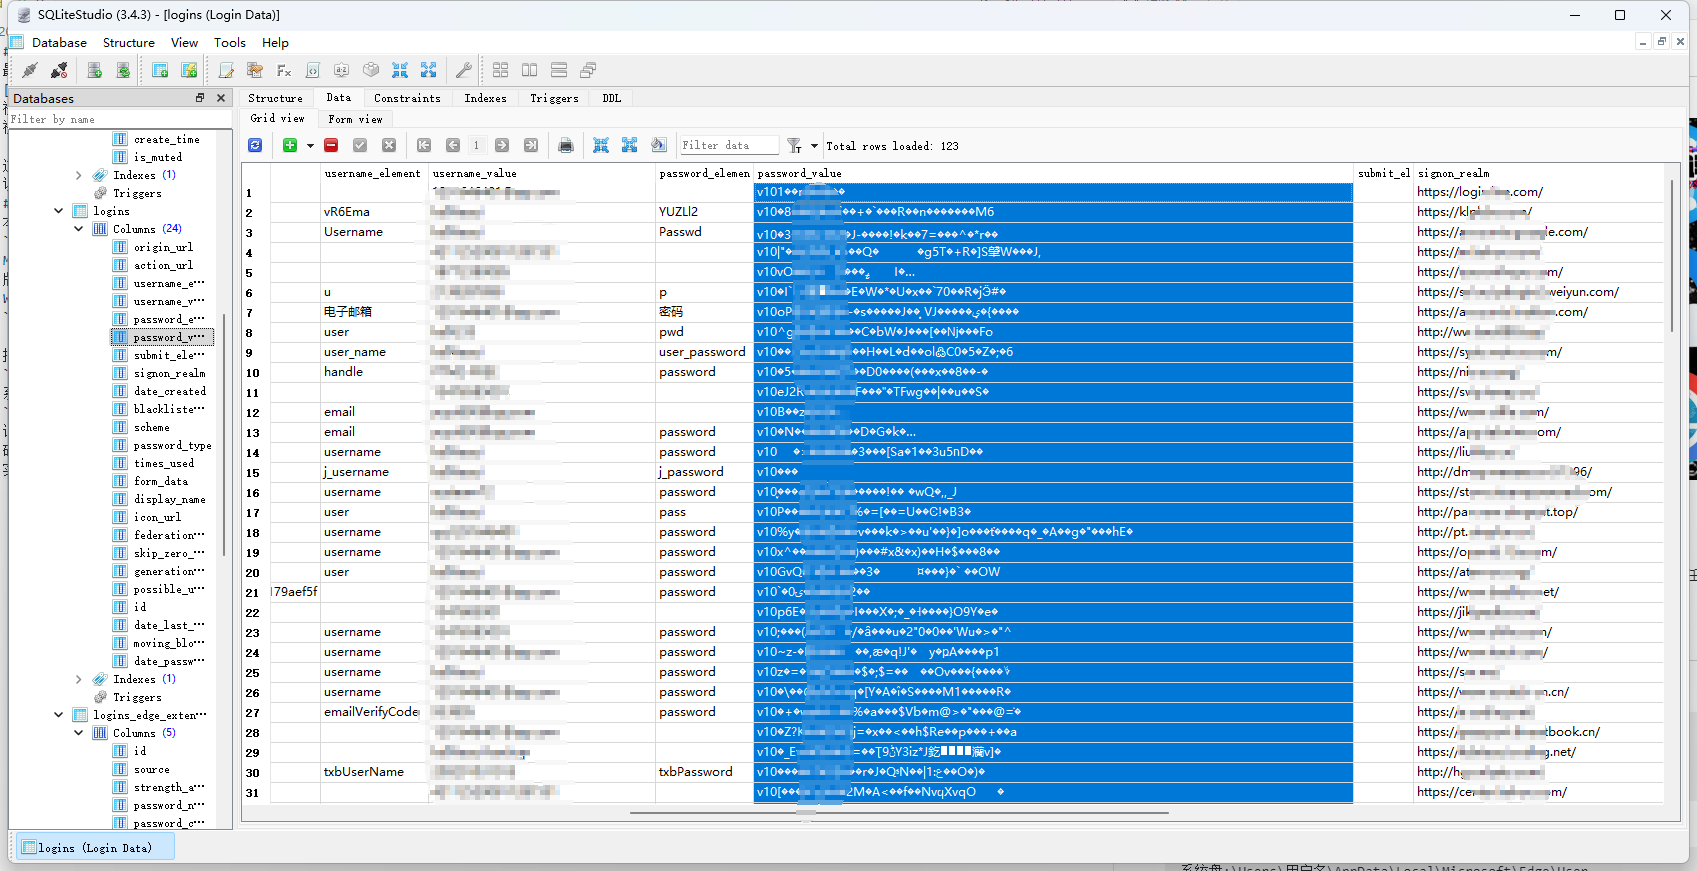1697x871 pixels.
Task: Select origin_url column in the tree
Action: pyautogui.click(x=163, y=247)
